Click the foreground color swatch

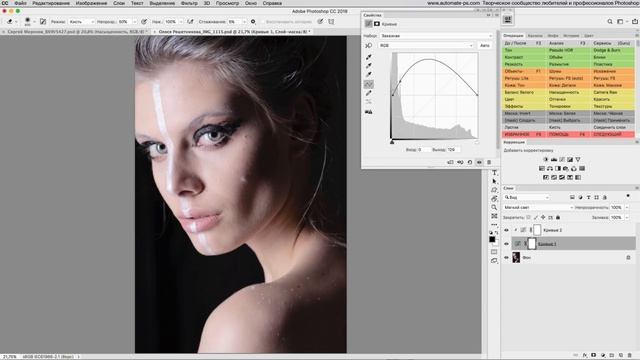(x=492, y=240)
